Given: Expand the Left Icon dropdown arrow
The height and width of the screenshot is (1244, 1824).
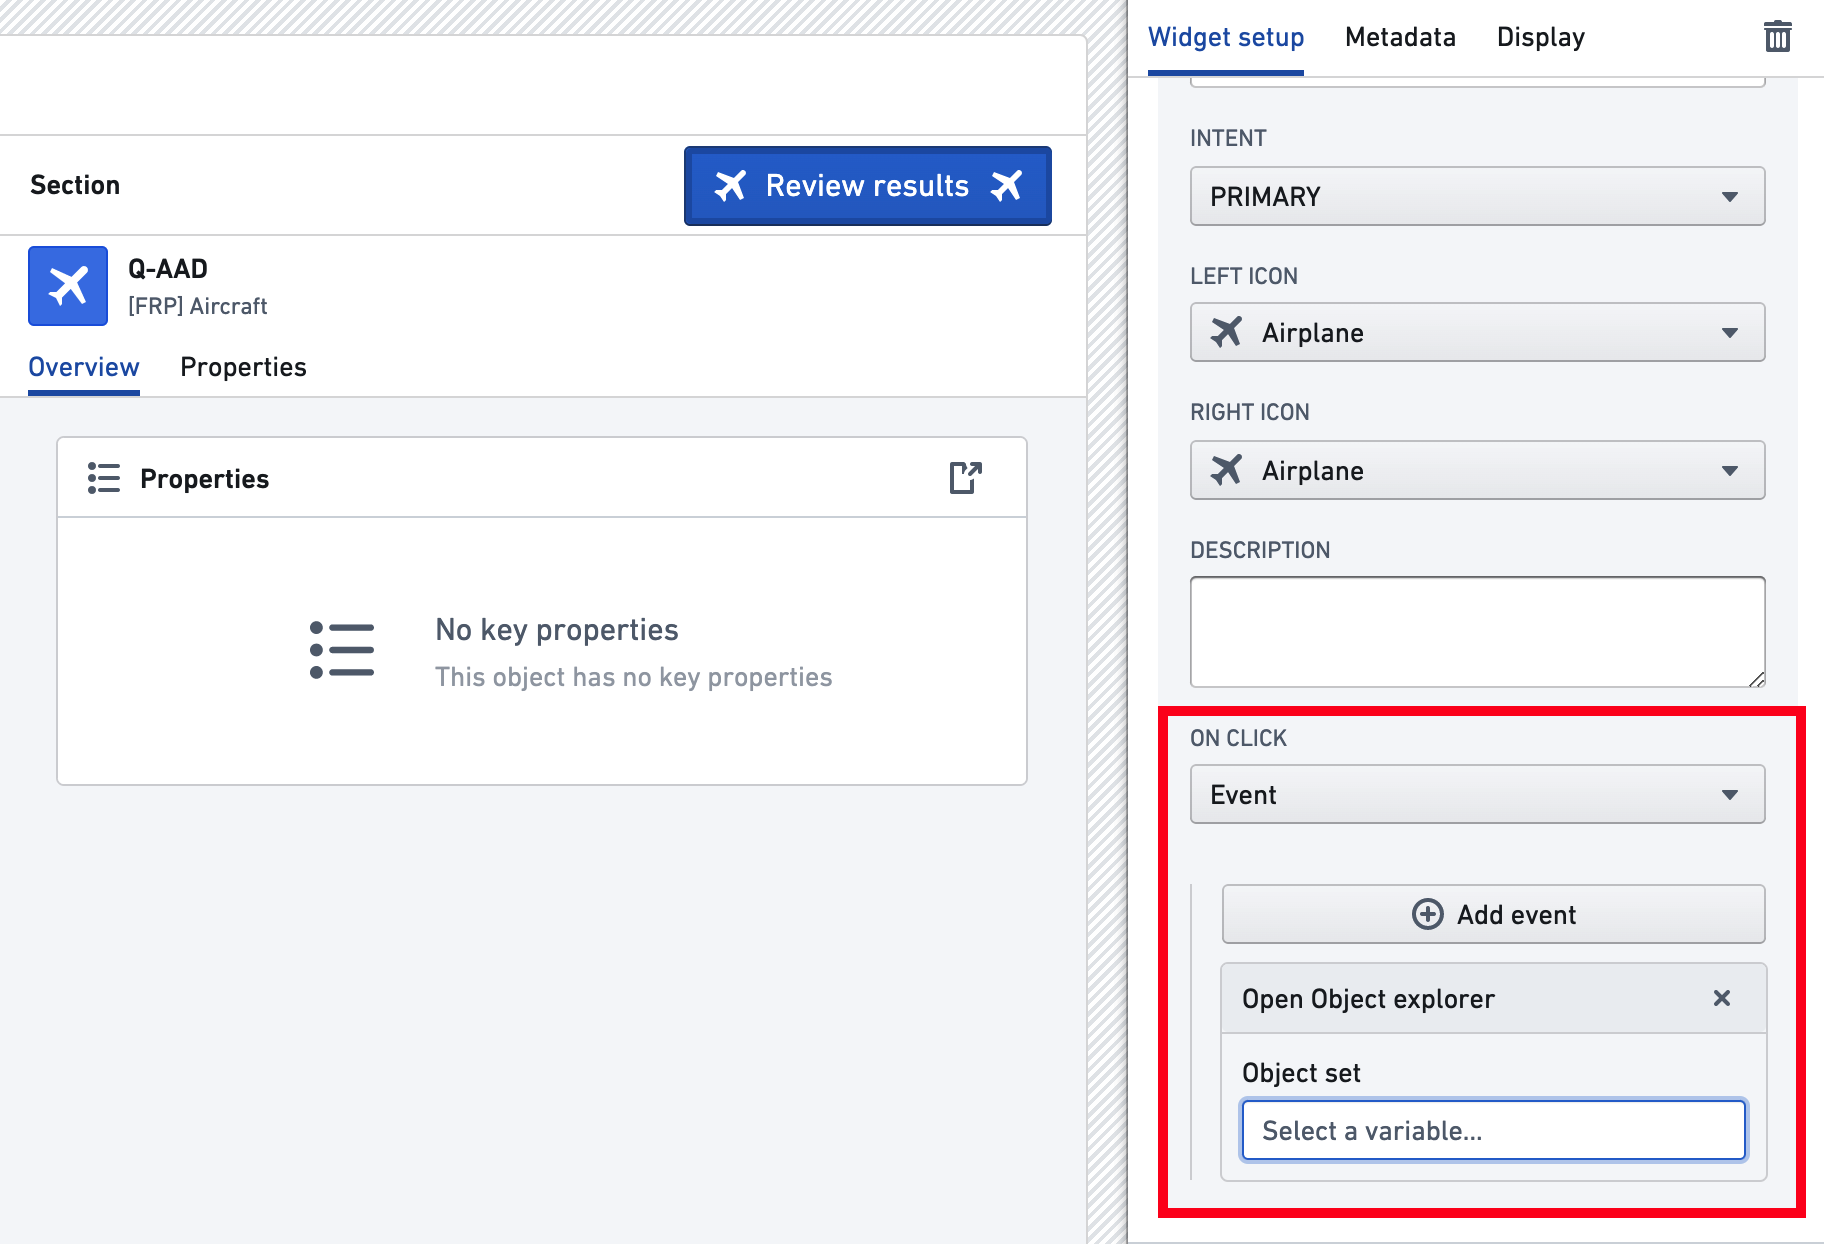Looking at the screenshot, I should tap(1729, 333).
